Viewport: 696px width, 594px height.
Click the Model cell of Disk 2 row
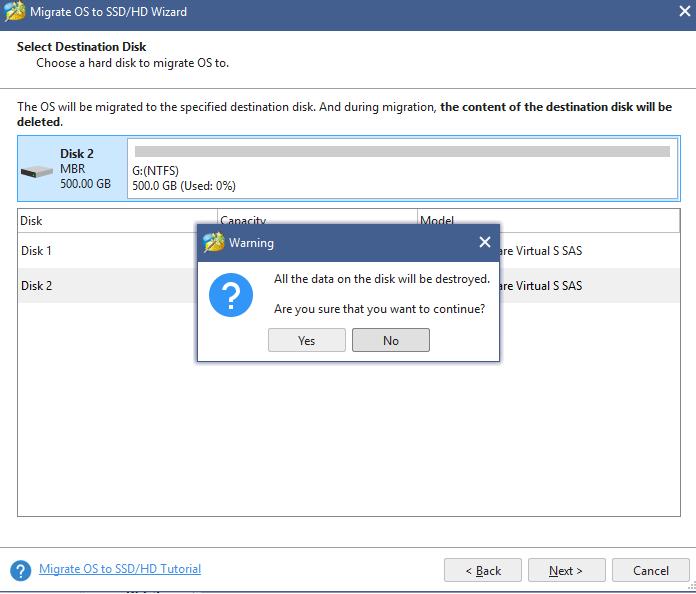coord(548,285)
